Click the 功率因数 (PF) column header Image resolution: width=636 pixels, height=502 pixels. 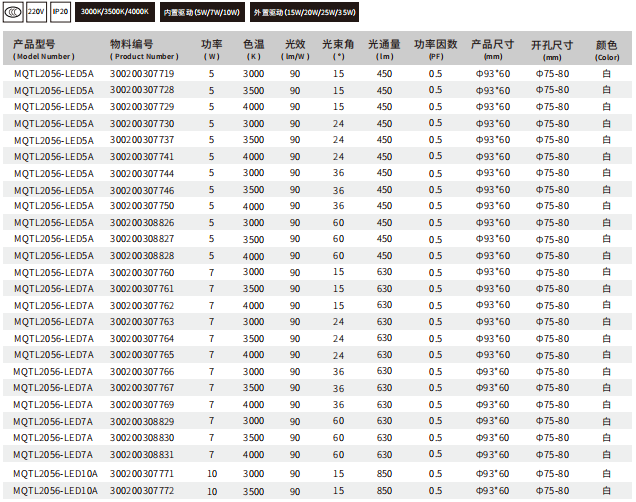click(x=436, y=49)
